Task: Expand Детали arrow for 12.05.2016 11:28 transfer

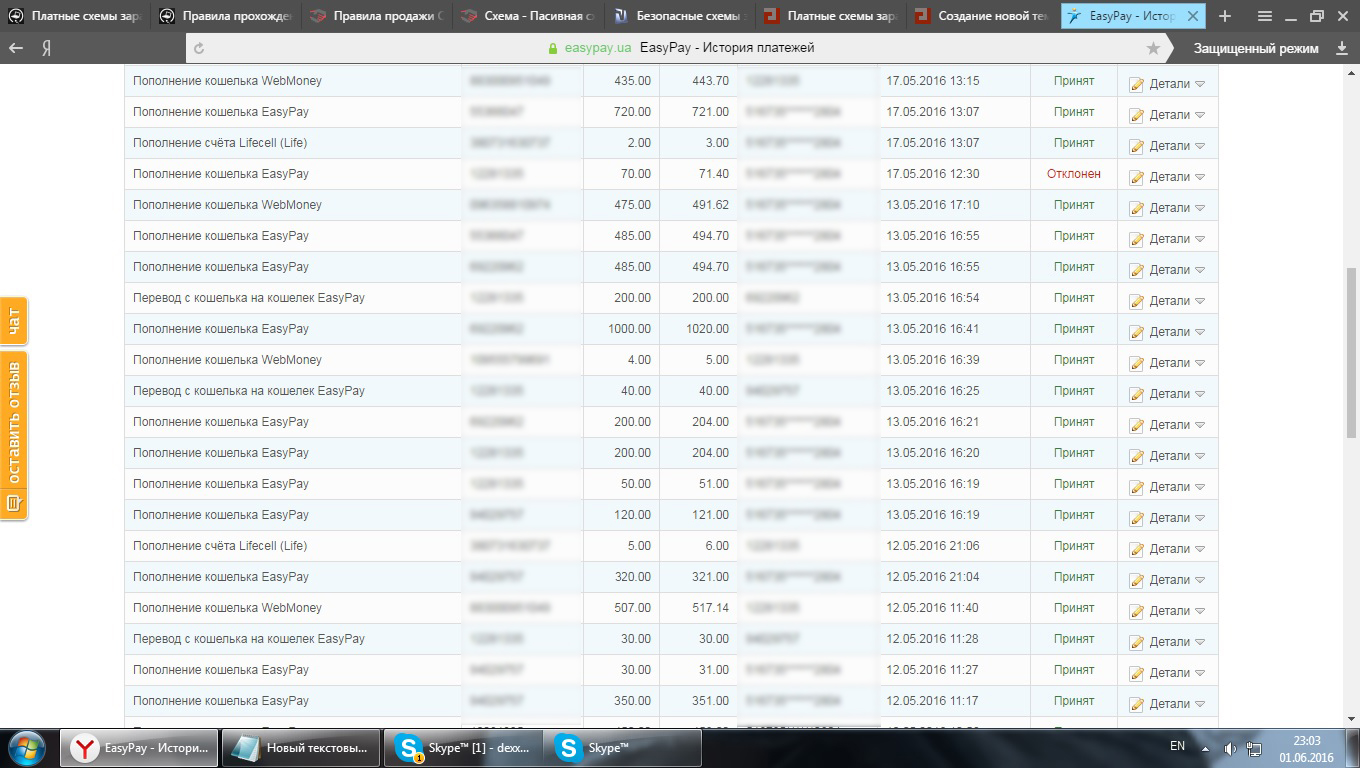Action: pos(1200,642)
